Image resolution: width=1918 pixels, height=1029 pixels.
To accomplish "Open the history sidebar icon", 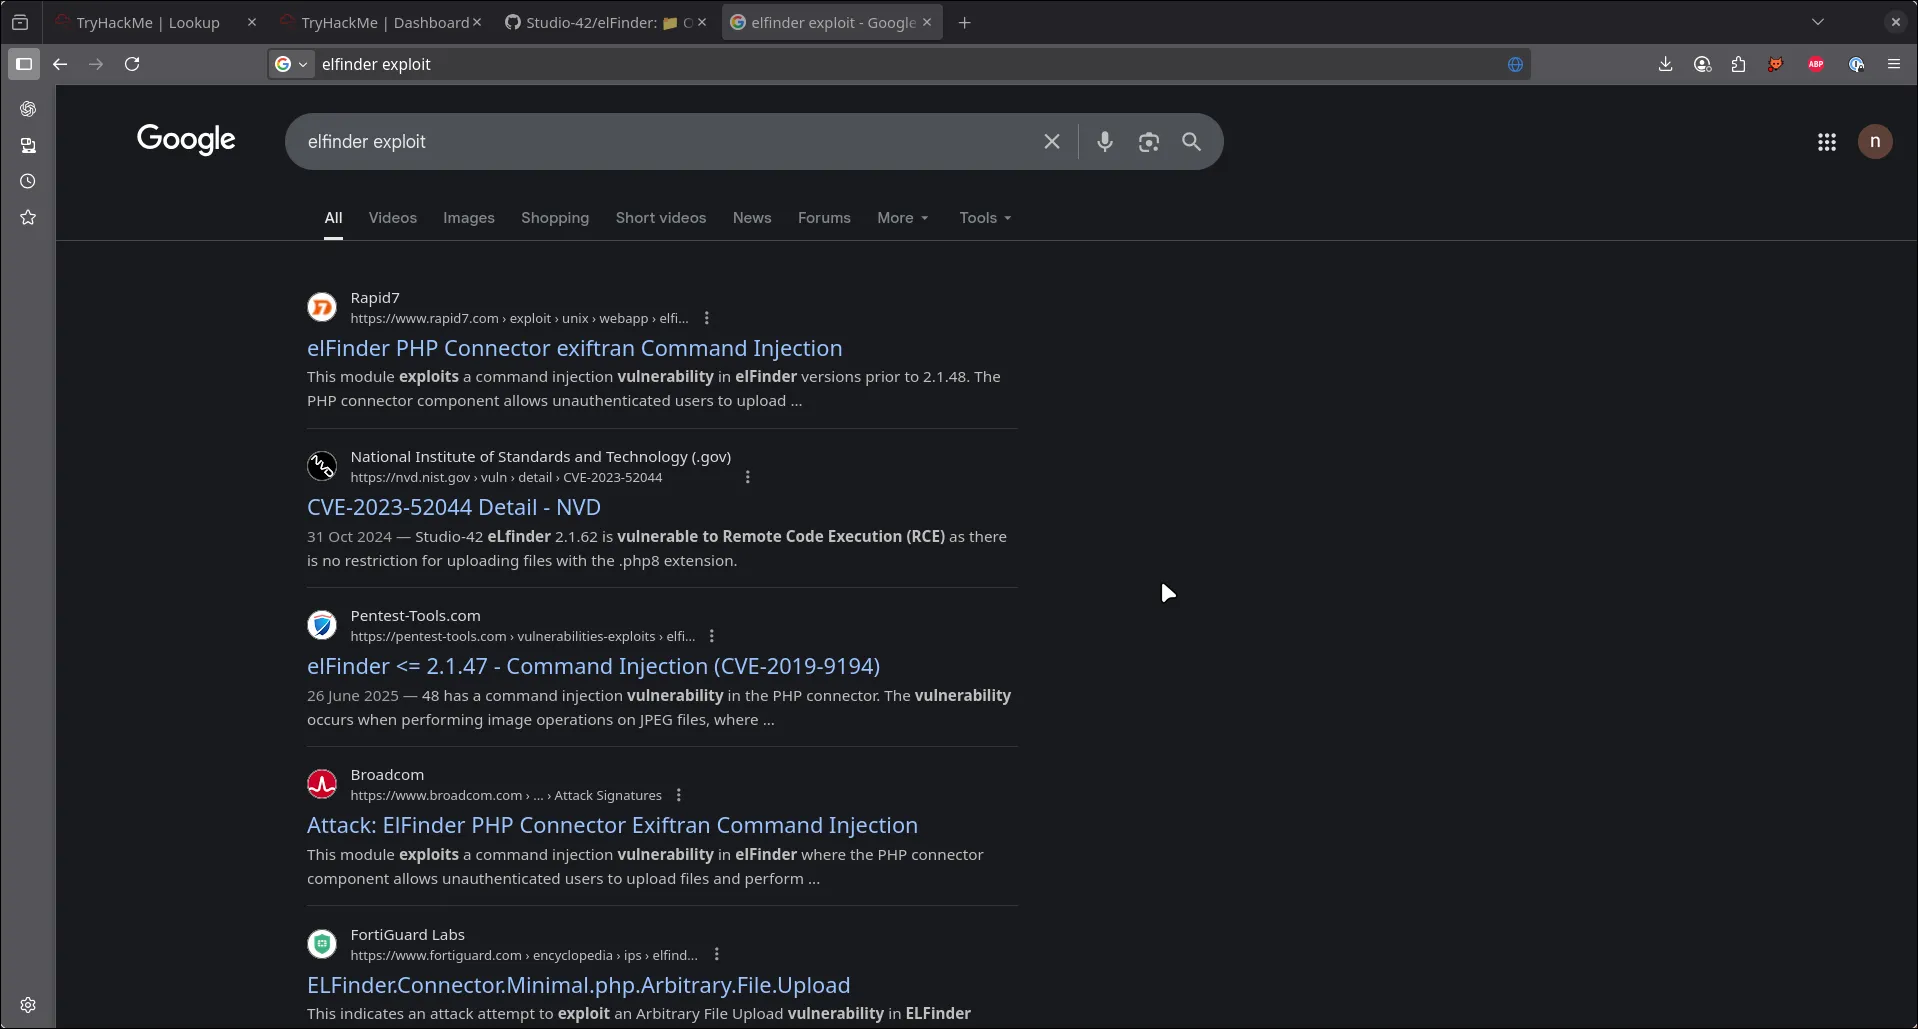I will click(x=28, y=181).
